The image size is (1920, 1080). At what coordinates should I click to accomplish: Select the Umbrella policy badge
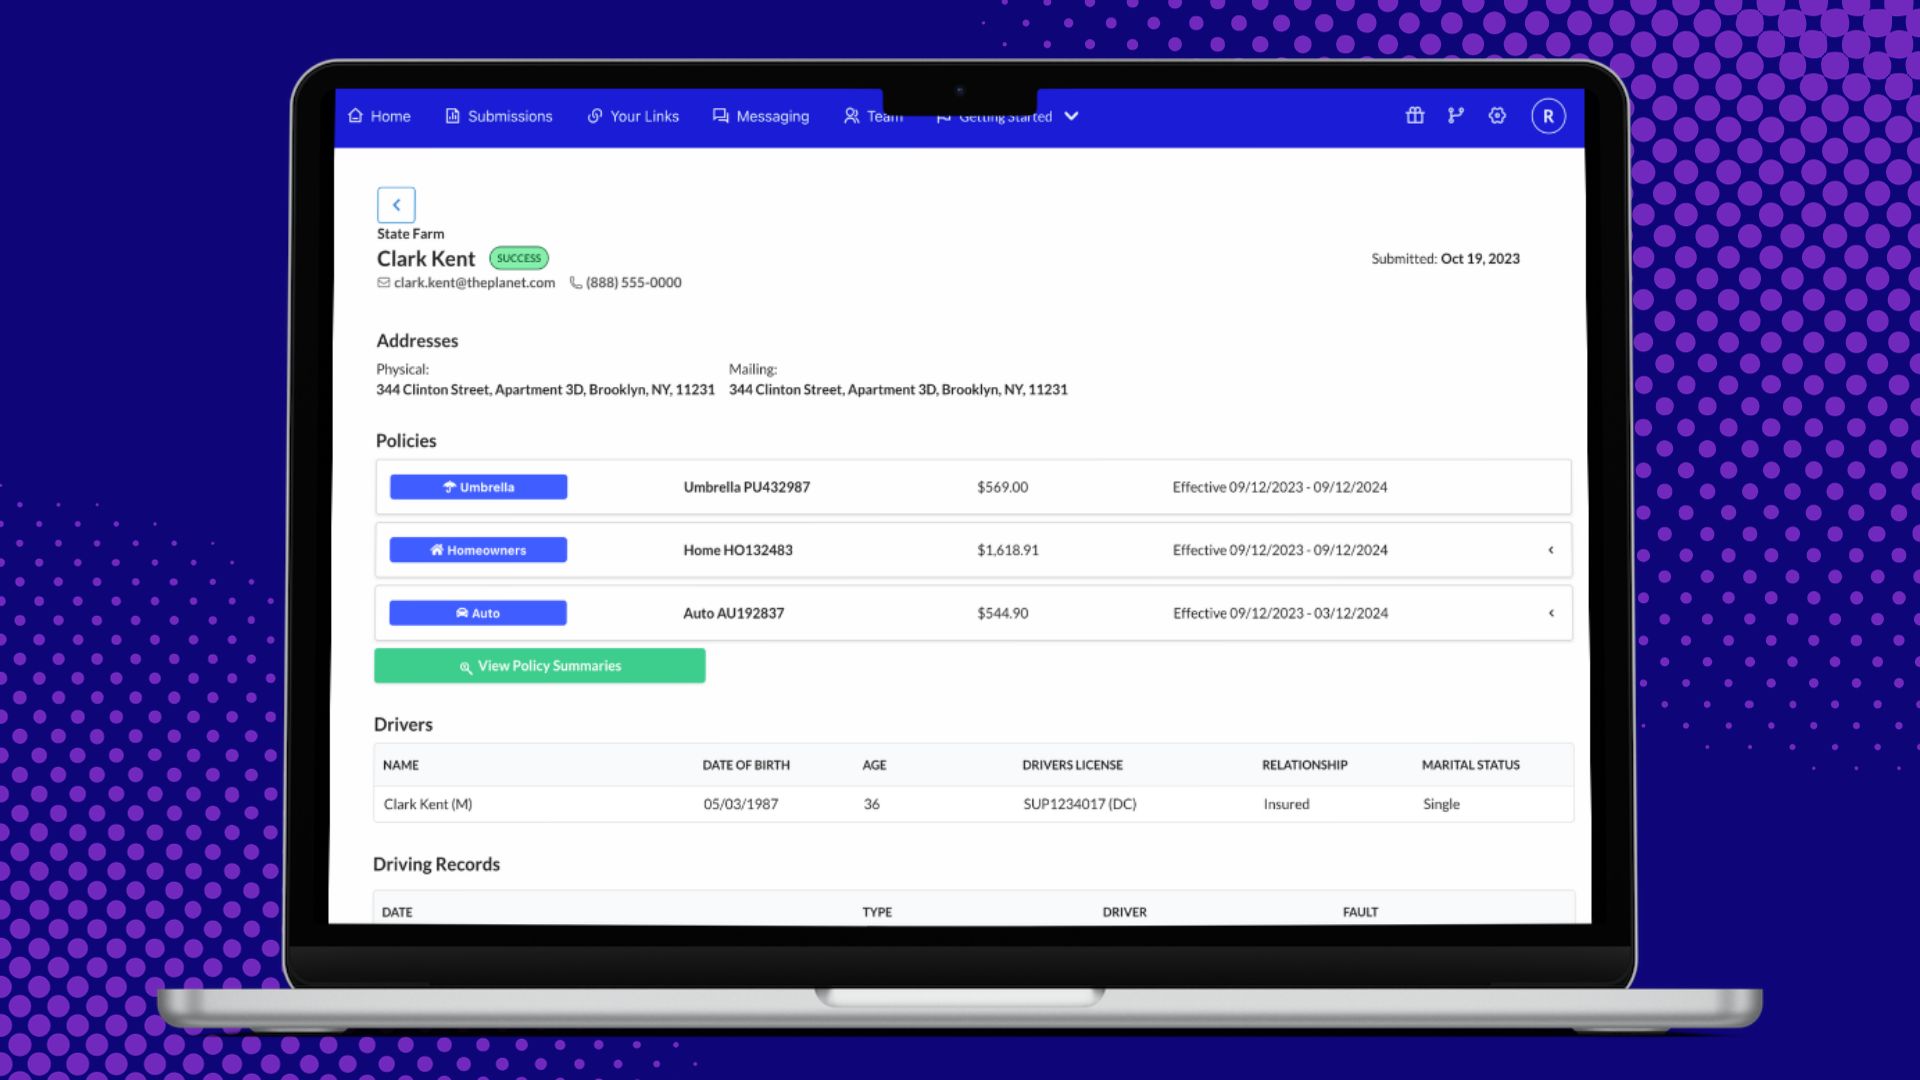[x=478, y=487]
